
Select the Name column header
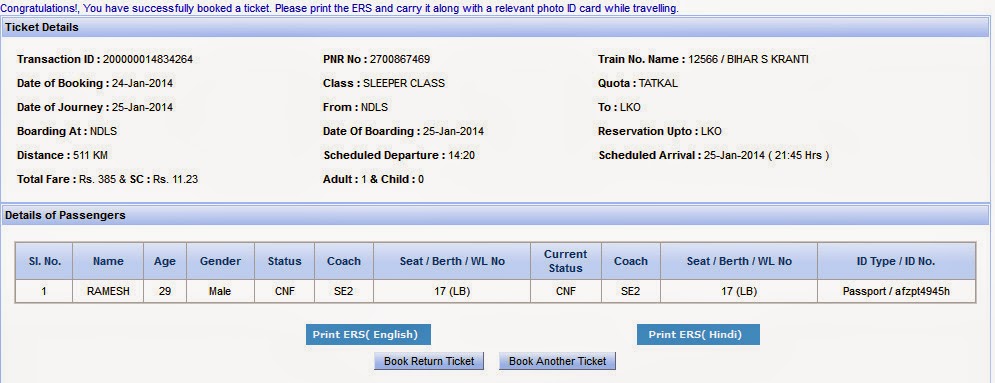click(108, 261)
